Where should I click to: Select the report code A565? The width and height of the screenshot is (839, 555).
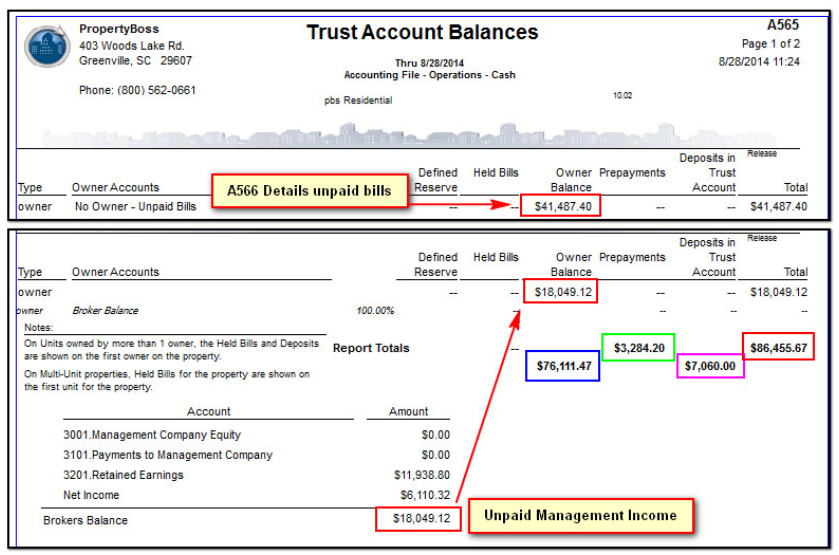[x=783, y=25]
